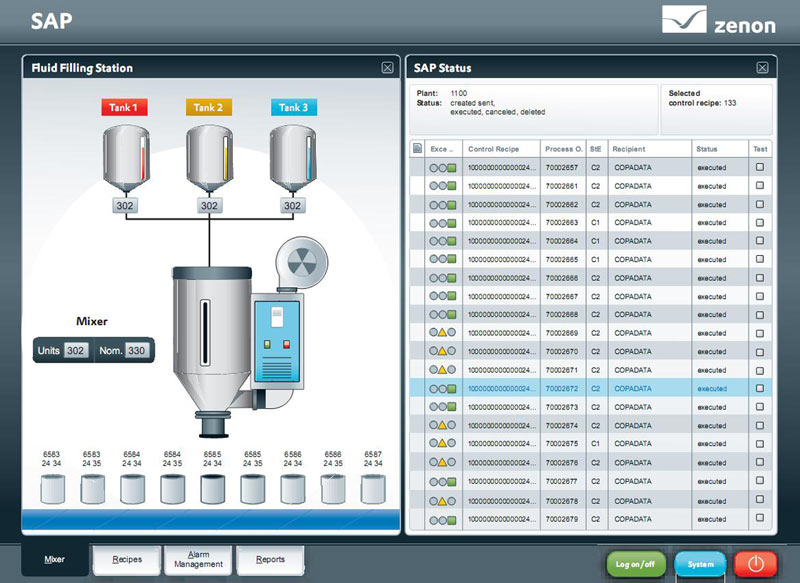Click the Mixer Nom. value field 330
800x583 pixels.
[x=135, y=351]
